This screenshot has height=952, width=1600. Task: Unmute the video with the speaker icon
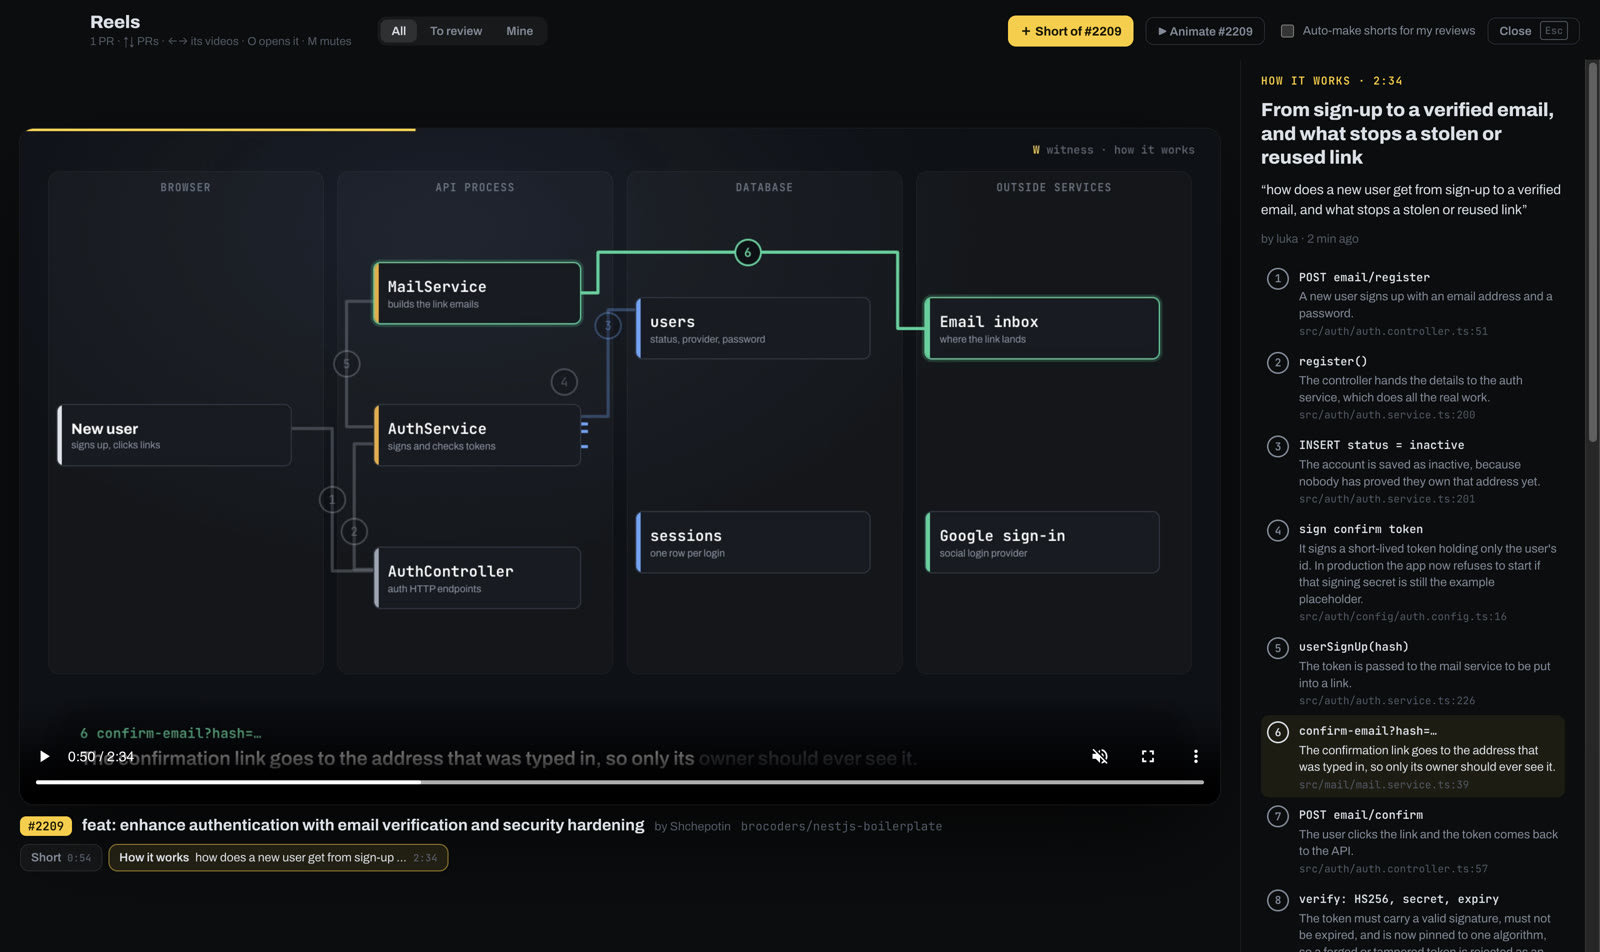pyautogui.click(x=1100, y=757)
